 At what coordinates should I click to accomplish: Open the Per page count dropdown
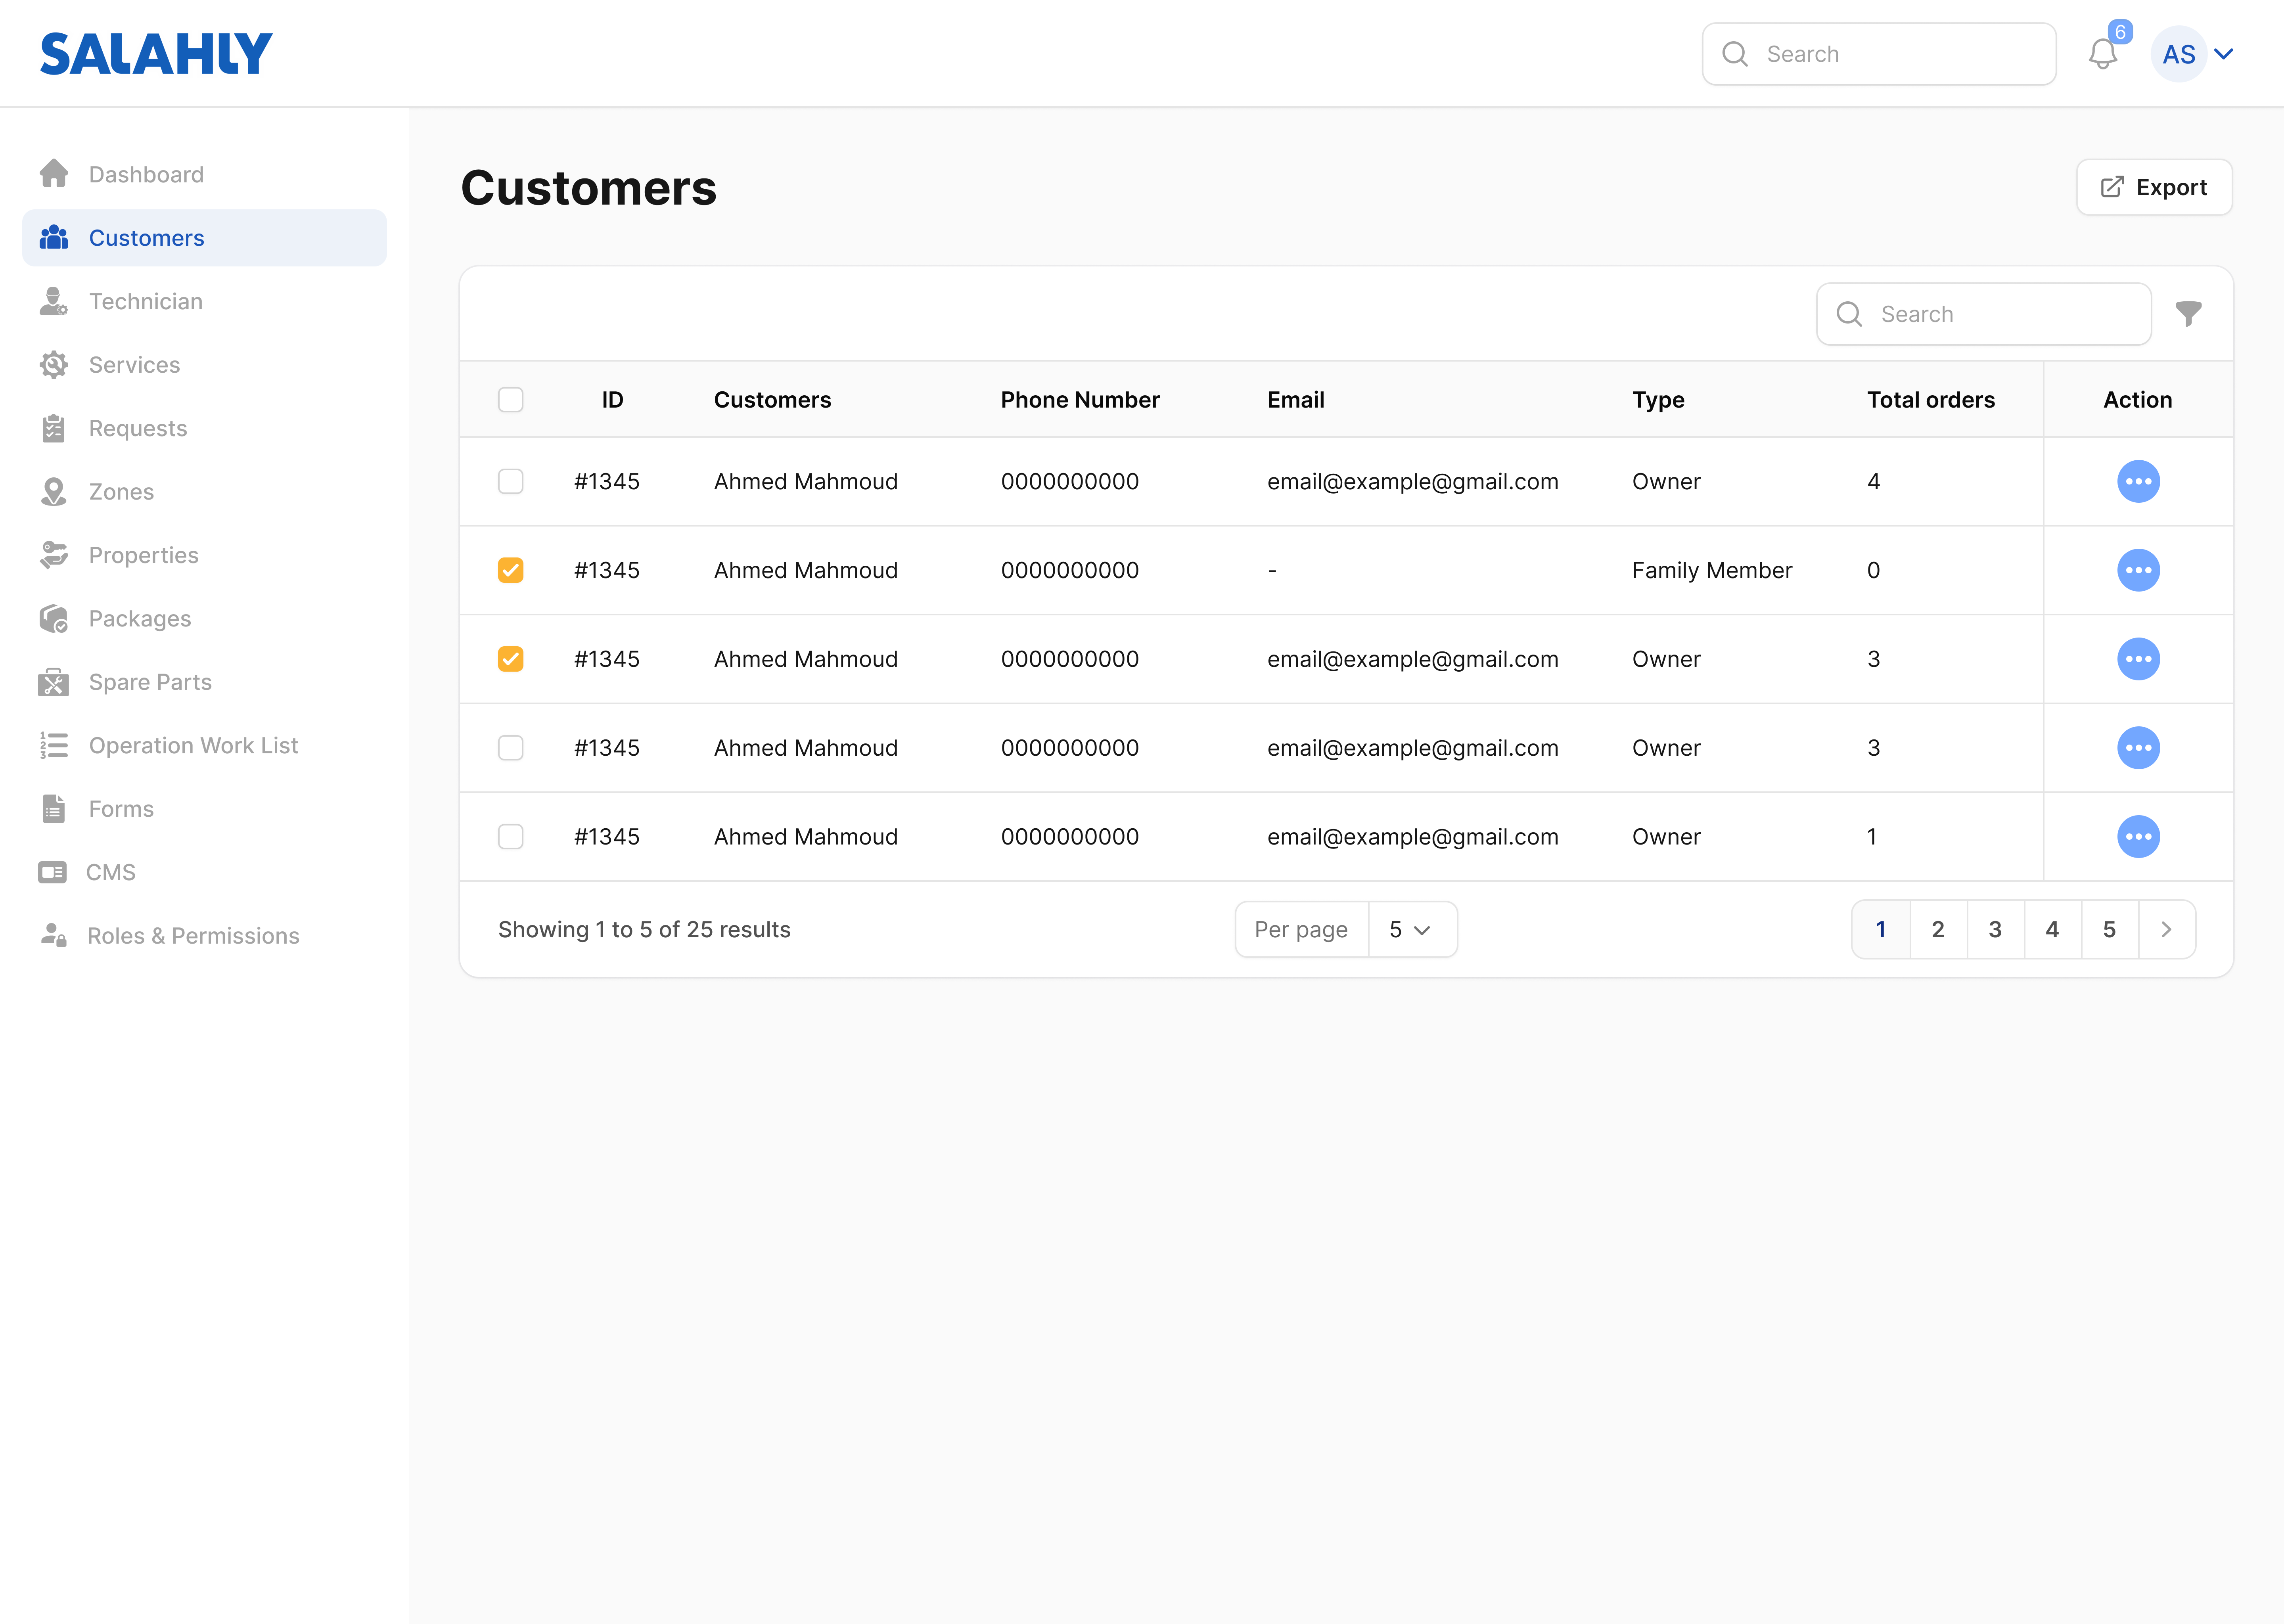point(1410,930)
